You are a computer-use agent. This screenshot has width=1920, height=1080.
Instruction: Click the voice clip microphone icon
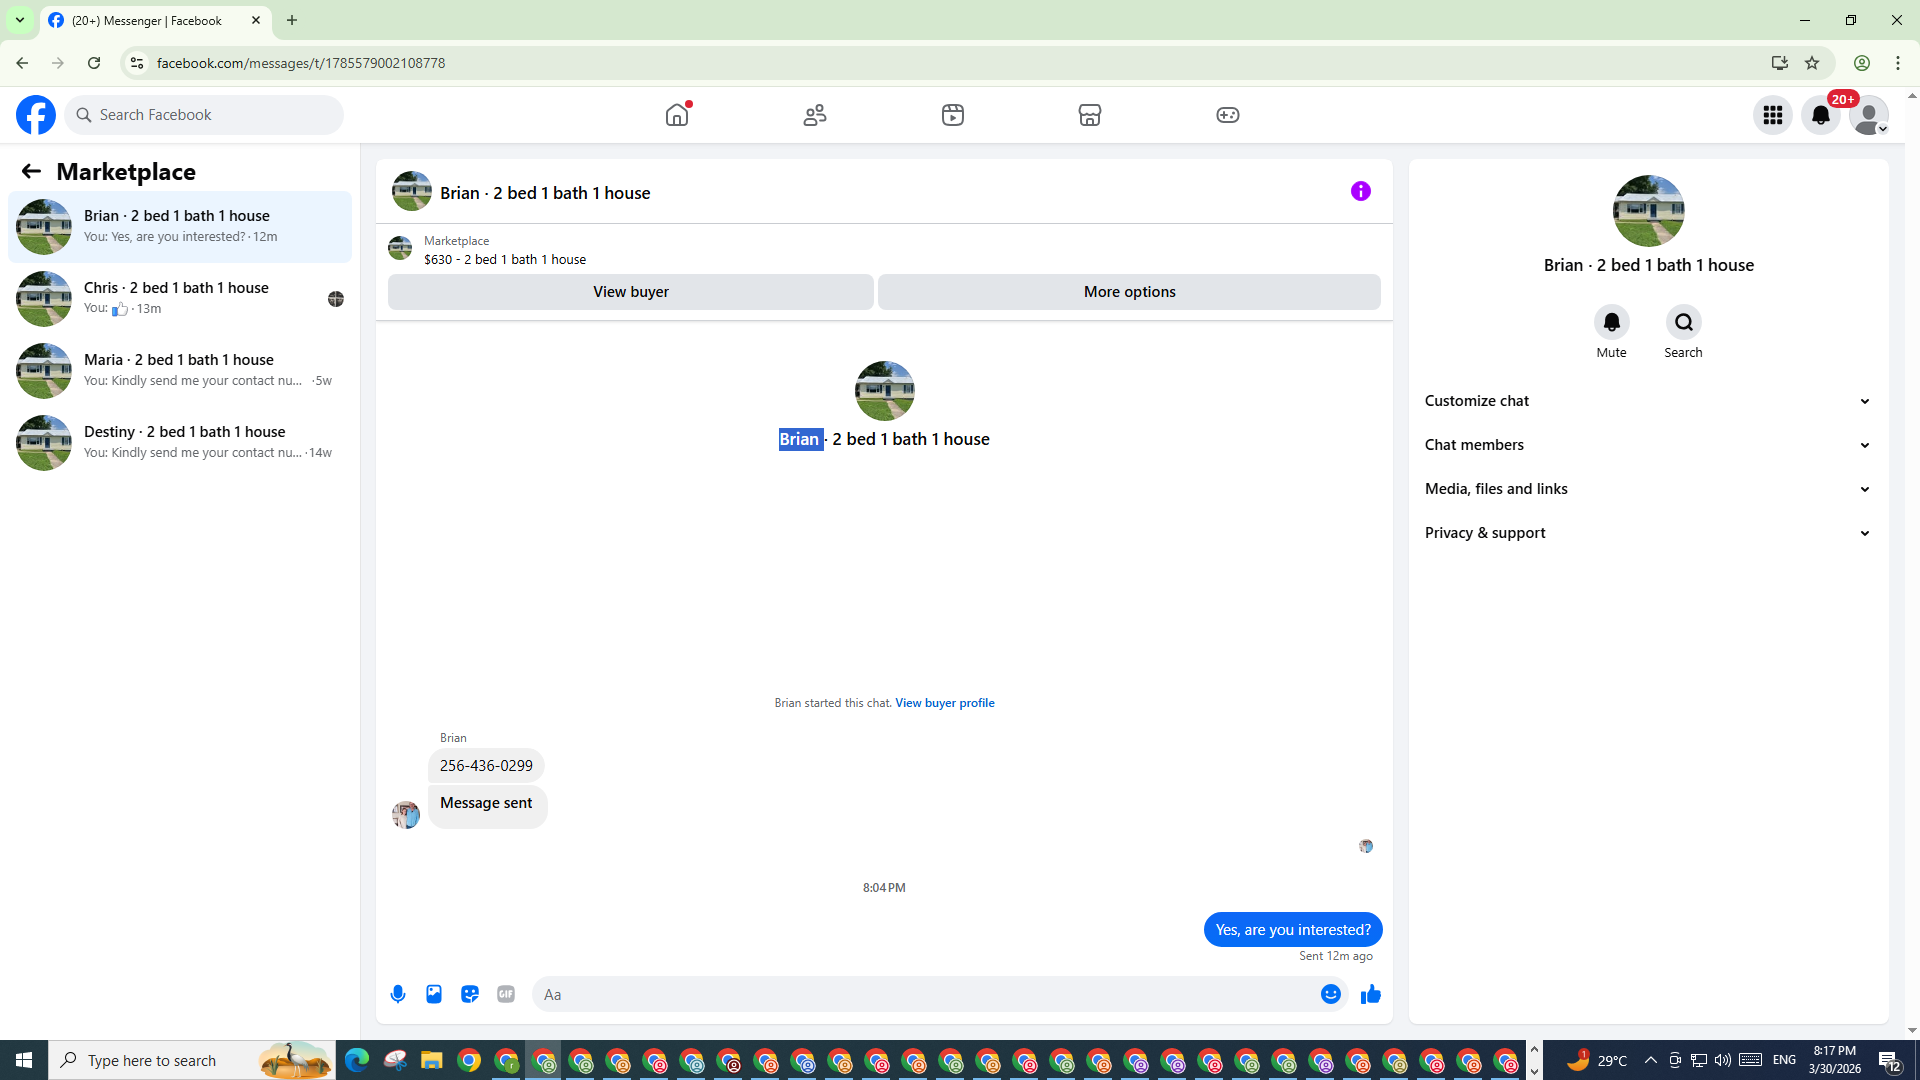pos(398,994)
